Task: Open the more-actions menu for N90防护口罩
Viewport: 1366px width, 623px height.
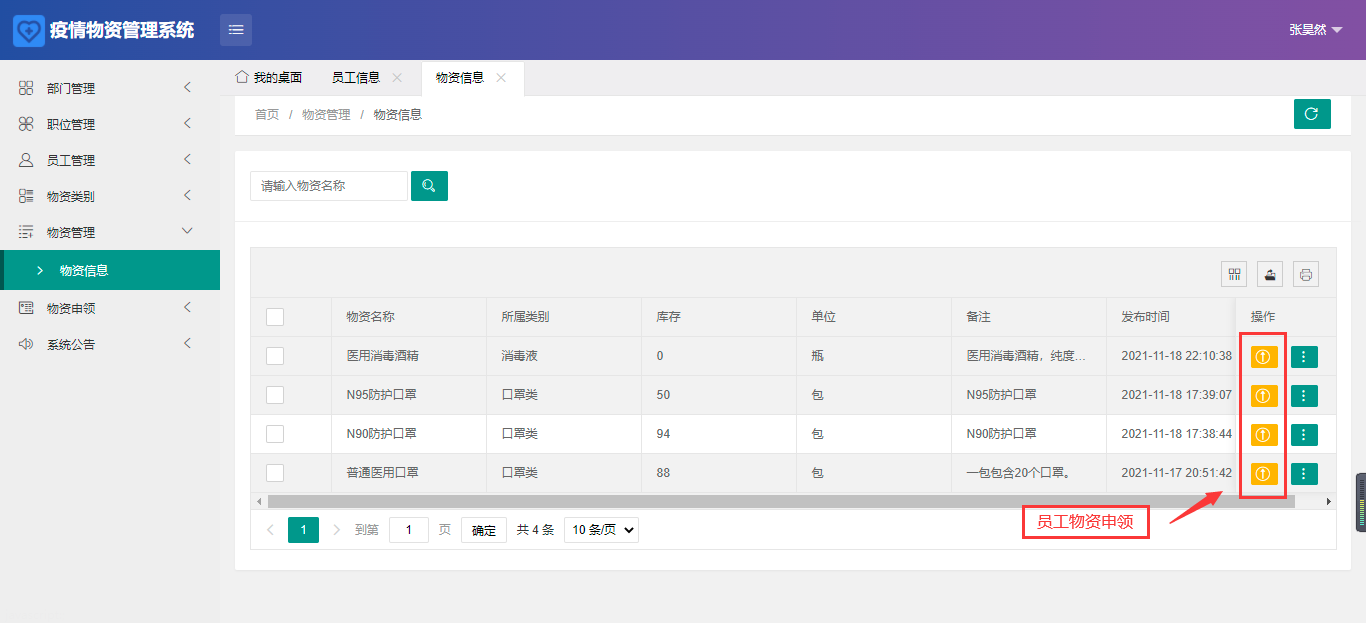Action: [1304, 435]
